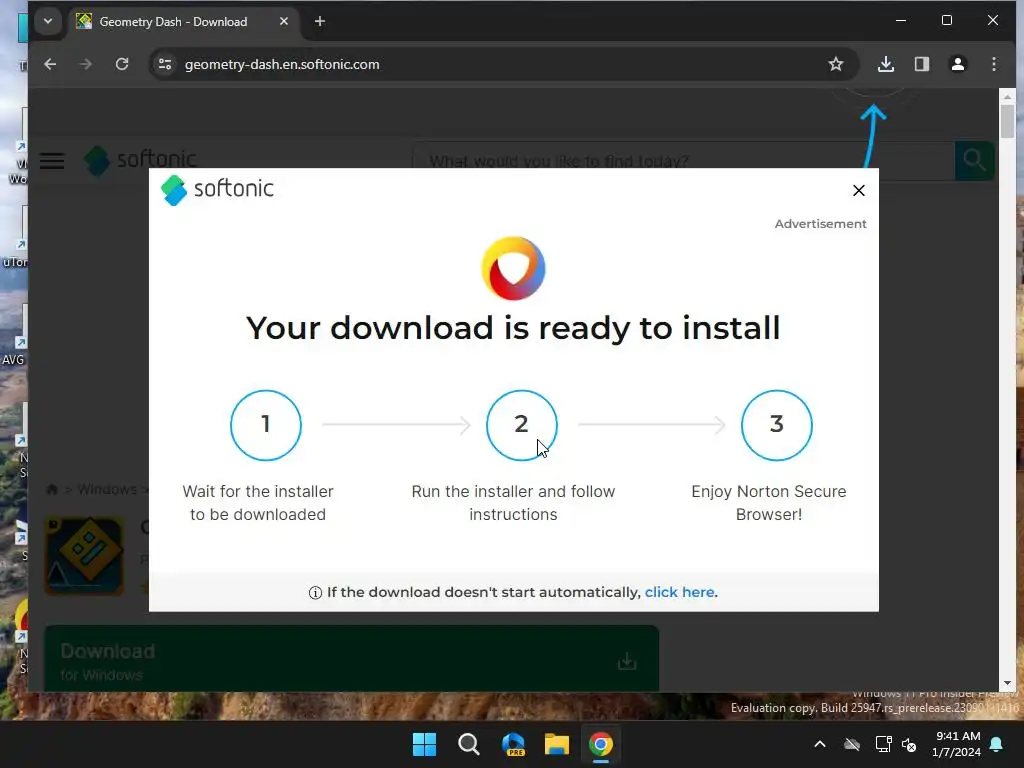This screenshot has height=768, width=1024.
Task: Click the page scrollbar up arrow
Action: click(x=1007, y=97)
